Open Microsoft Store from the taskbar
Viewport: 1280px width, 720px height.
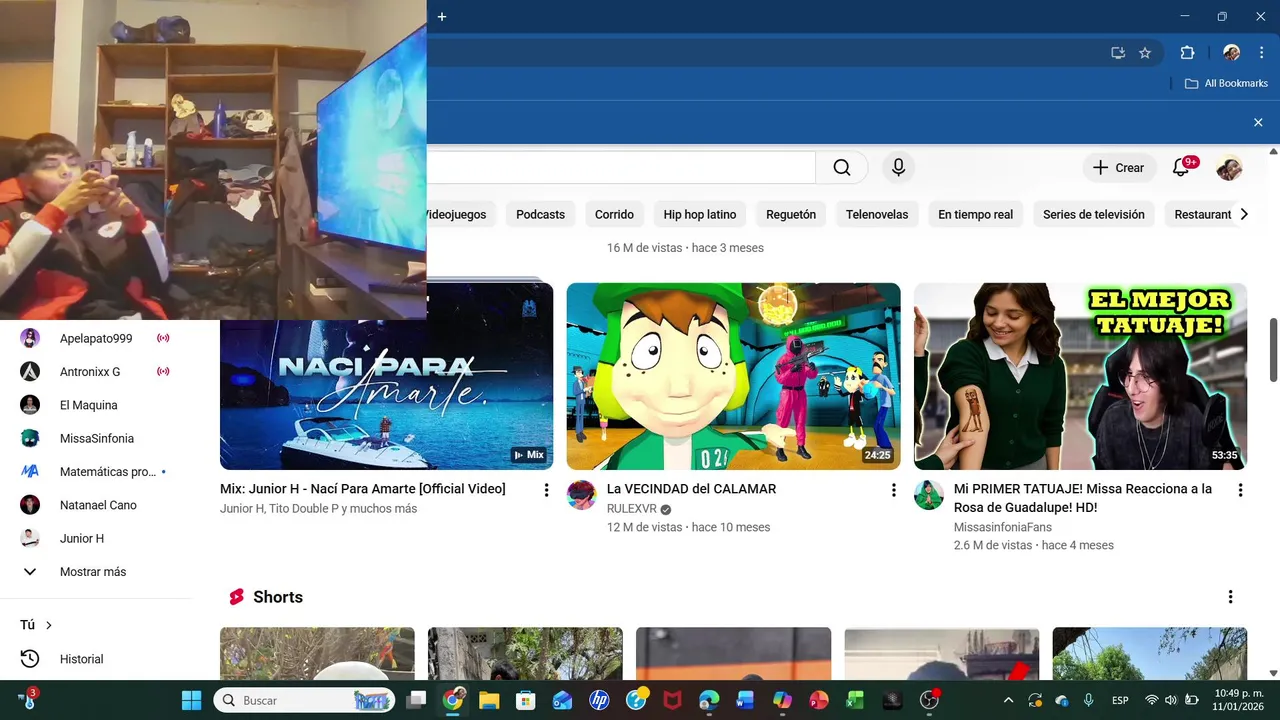[525, 700]
